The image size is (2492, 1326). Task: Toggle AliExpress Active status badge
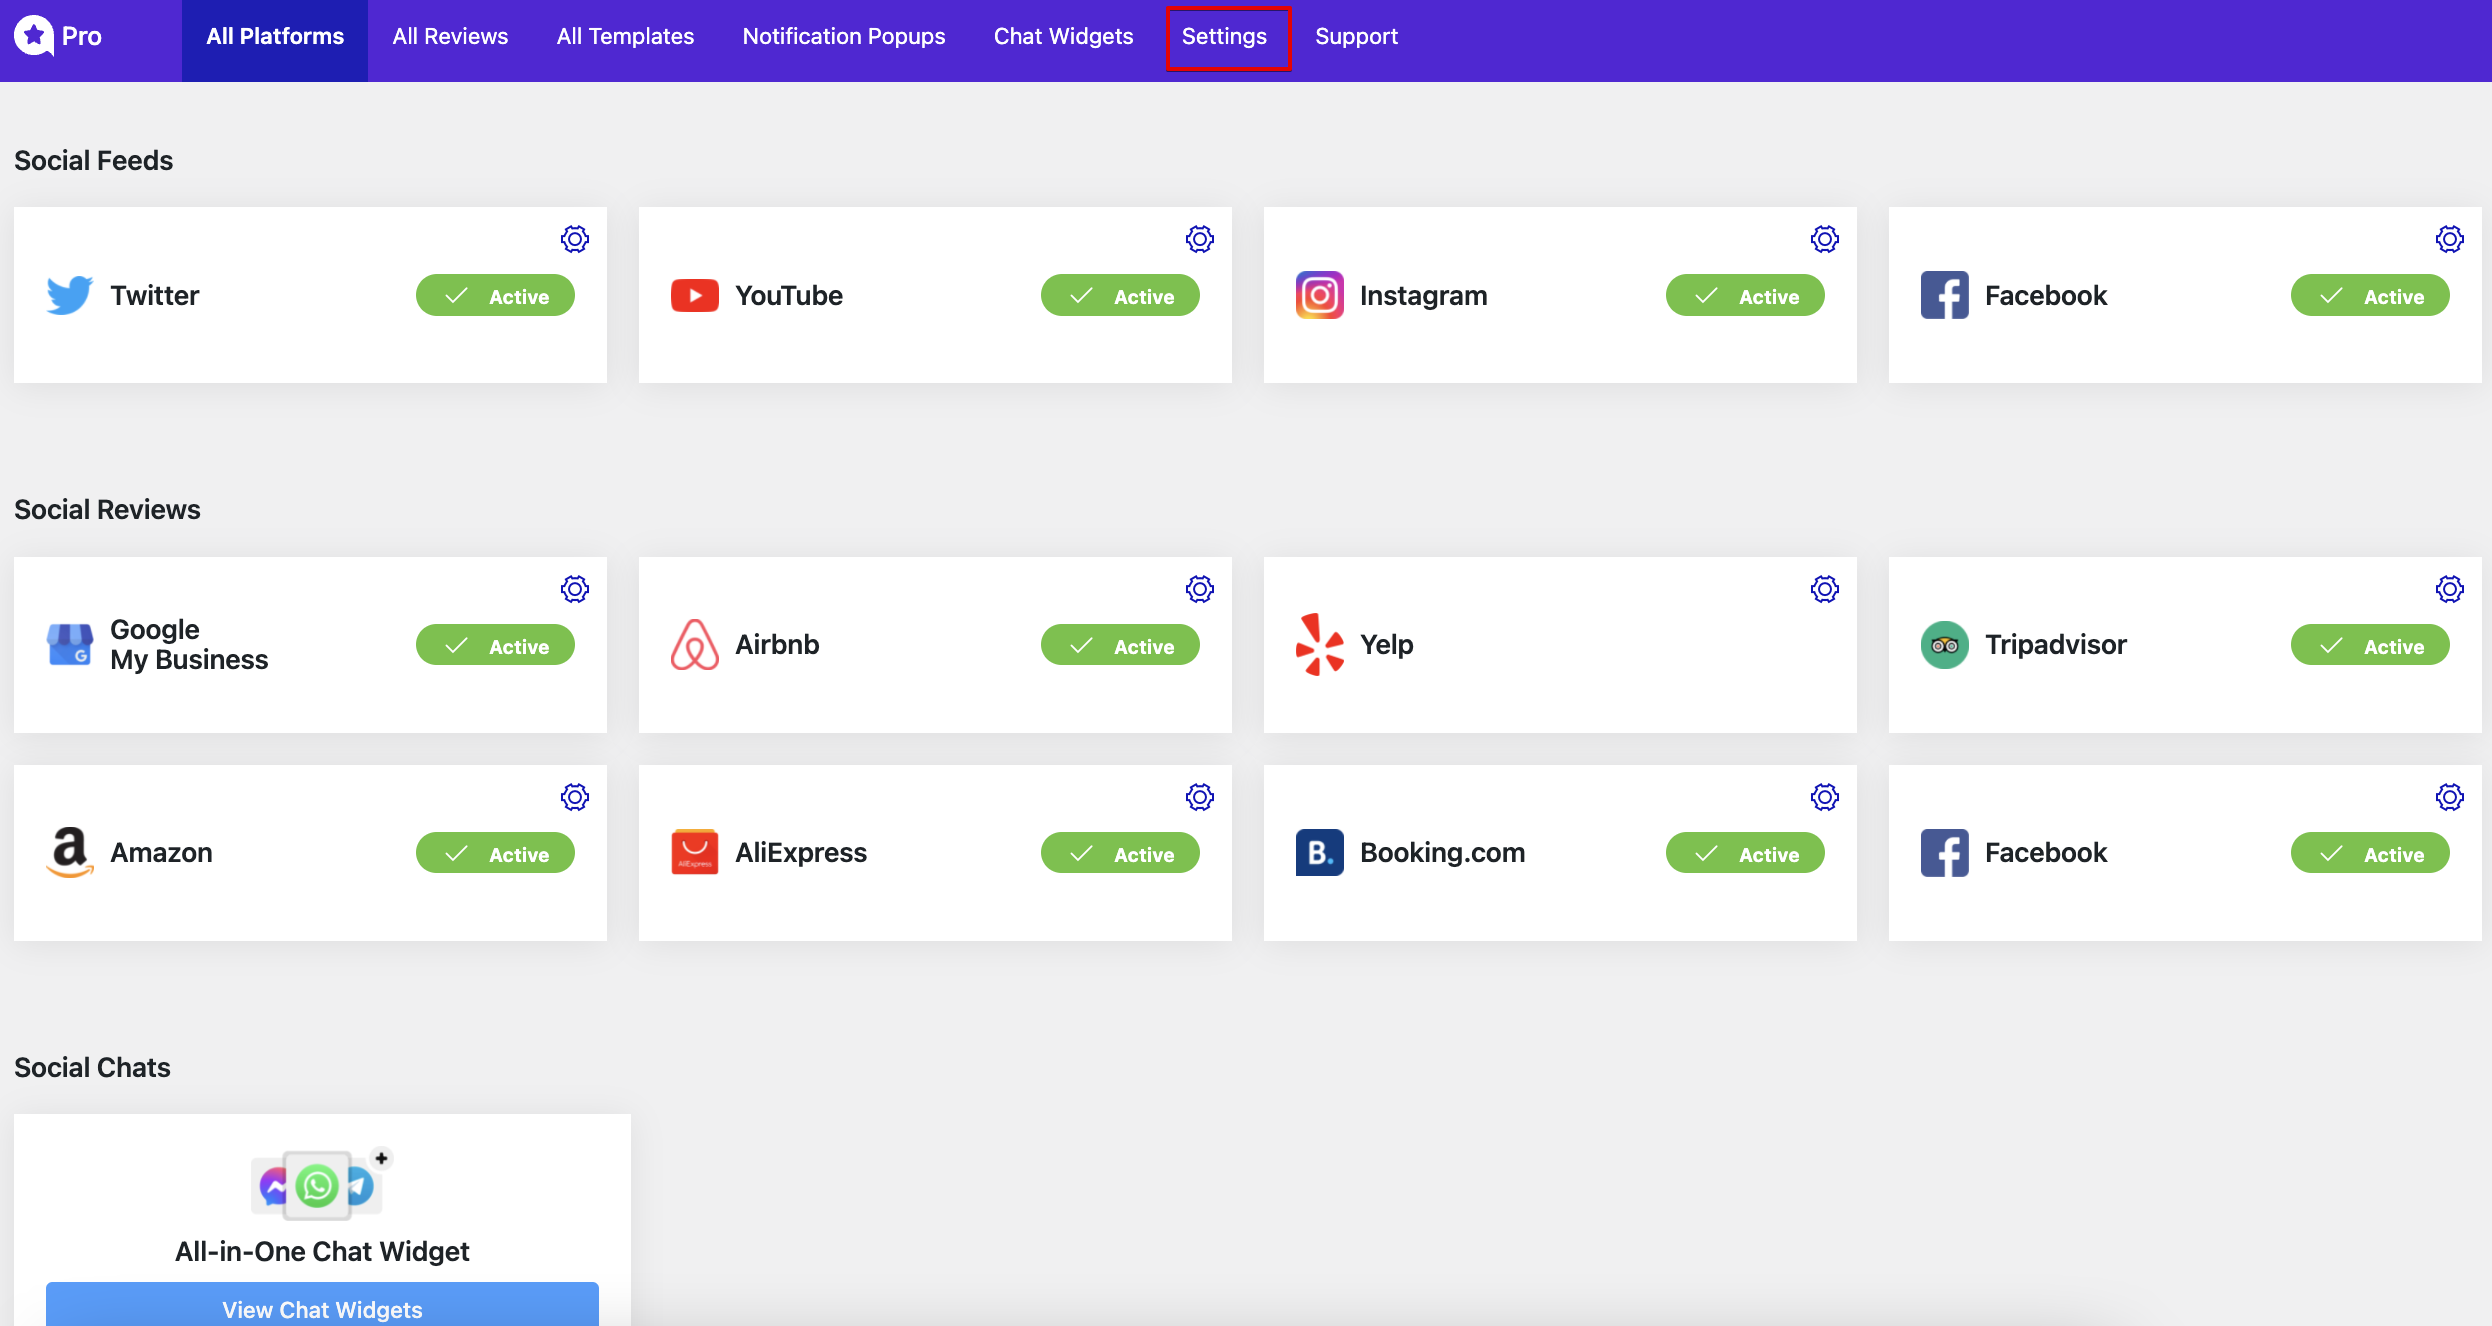coord(1120,853)
